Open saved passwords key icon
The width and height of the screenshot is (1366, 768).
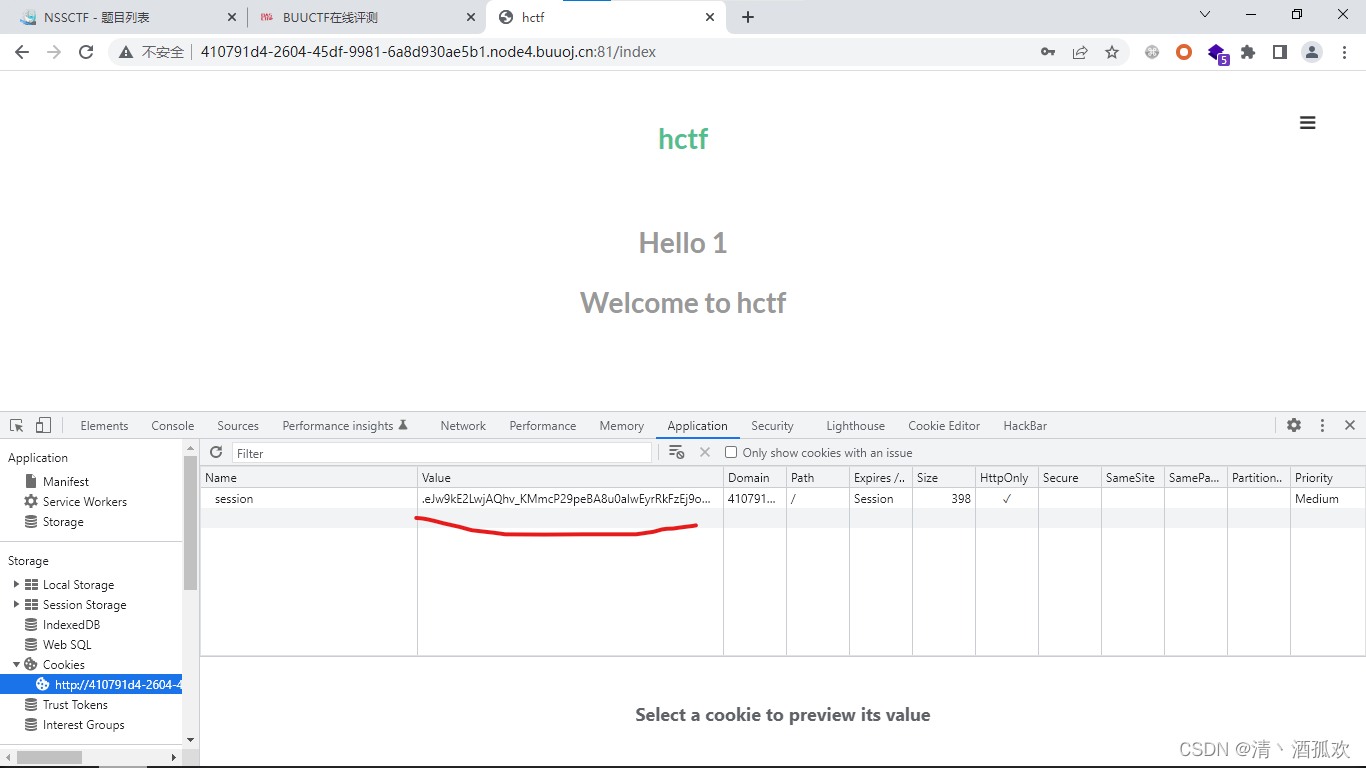coord(1048,52)
